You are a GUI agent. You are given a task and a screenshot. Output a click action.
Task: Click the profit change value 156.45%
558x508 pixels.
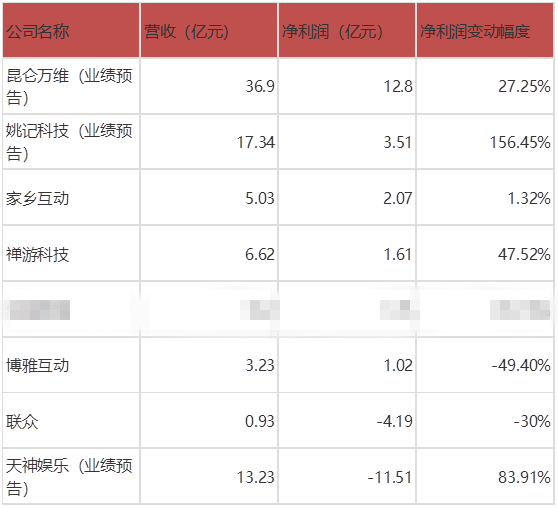[x=520, y=142]
